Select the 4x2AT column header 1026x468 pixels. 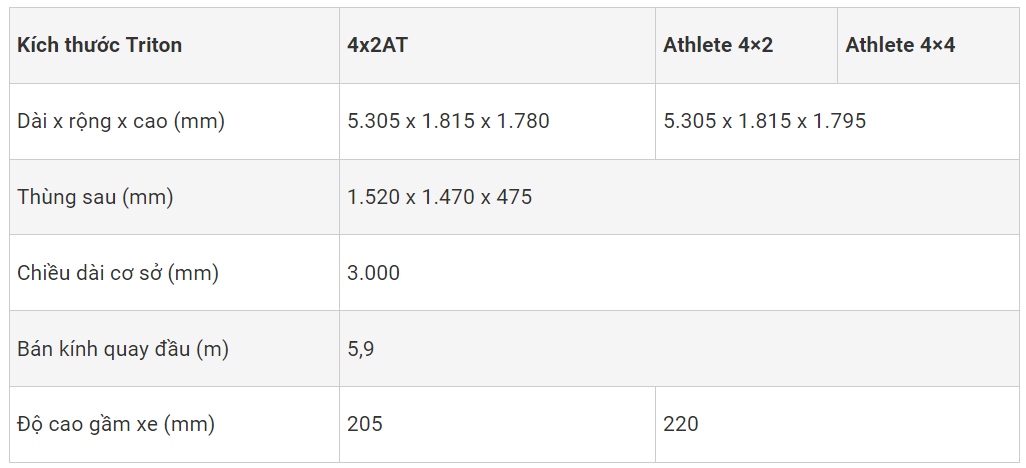(x=377, y=45)
